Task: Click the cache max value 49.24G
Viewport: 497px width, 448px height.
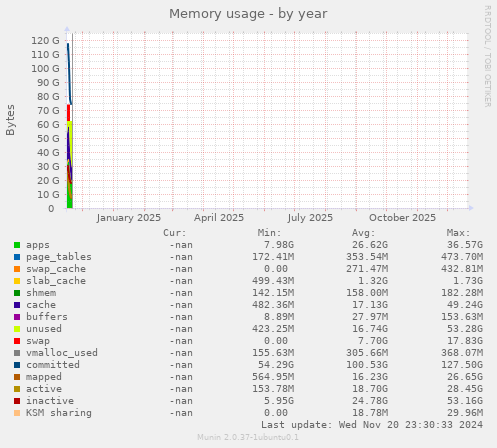Action: 465,305
